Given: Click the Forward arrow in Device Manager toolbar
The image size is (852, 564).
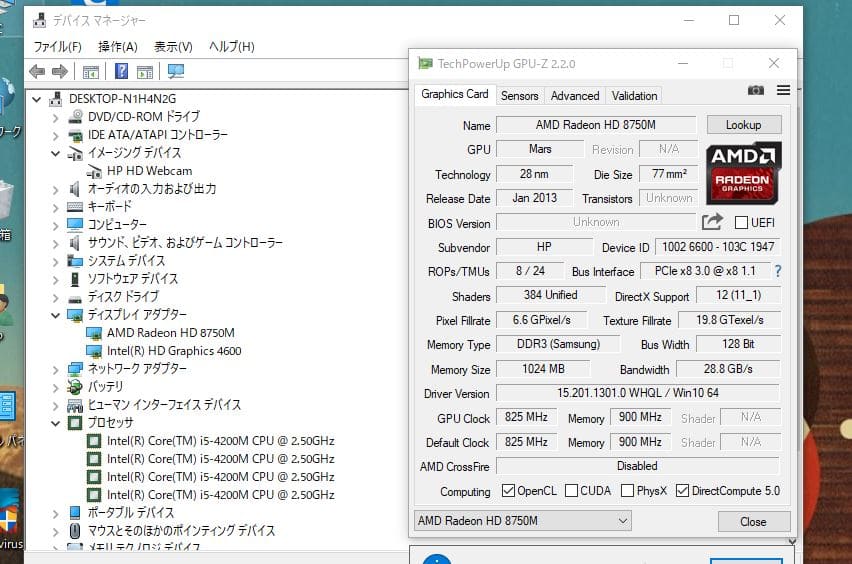Looking at the screenshot, I should (x=60, y=71).
